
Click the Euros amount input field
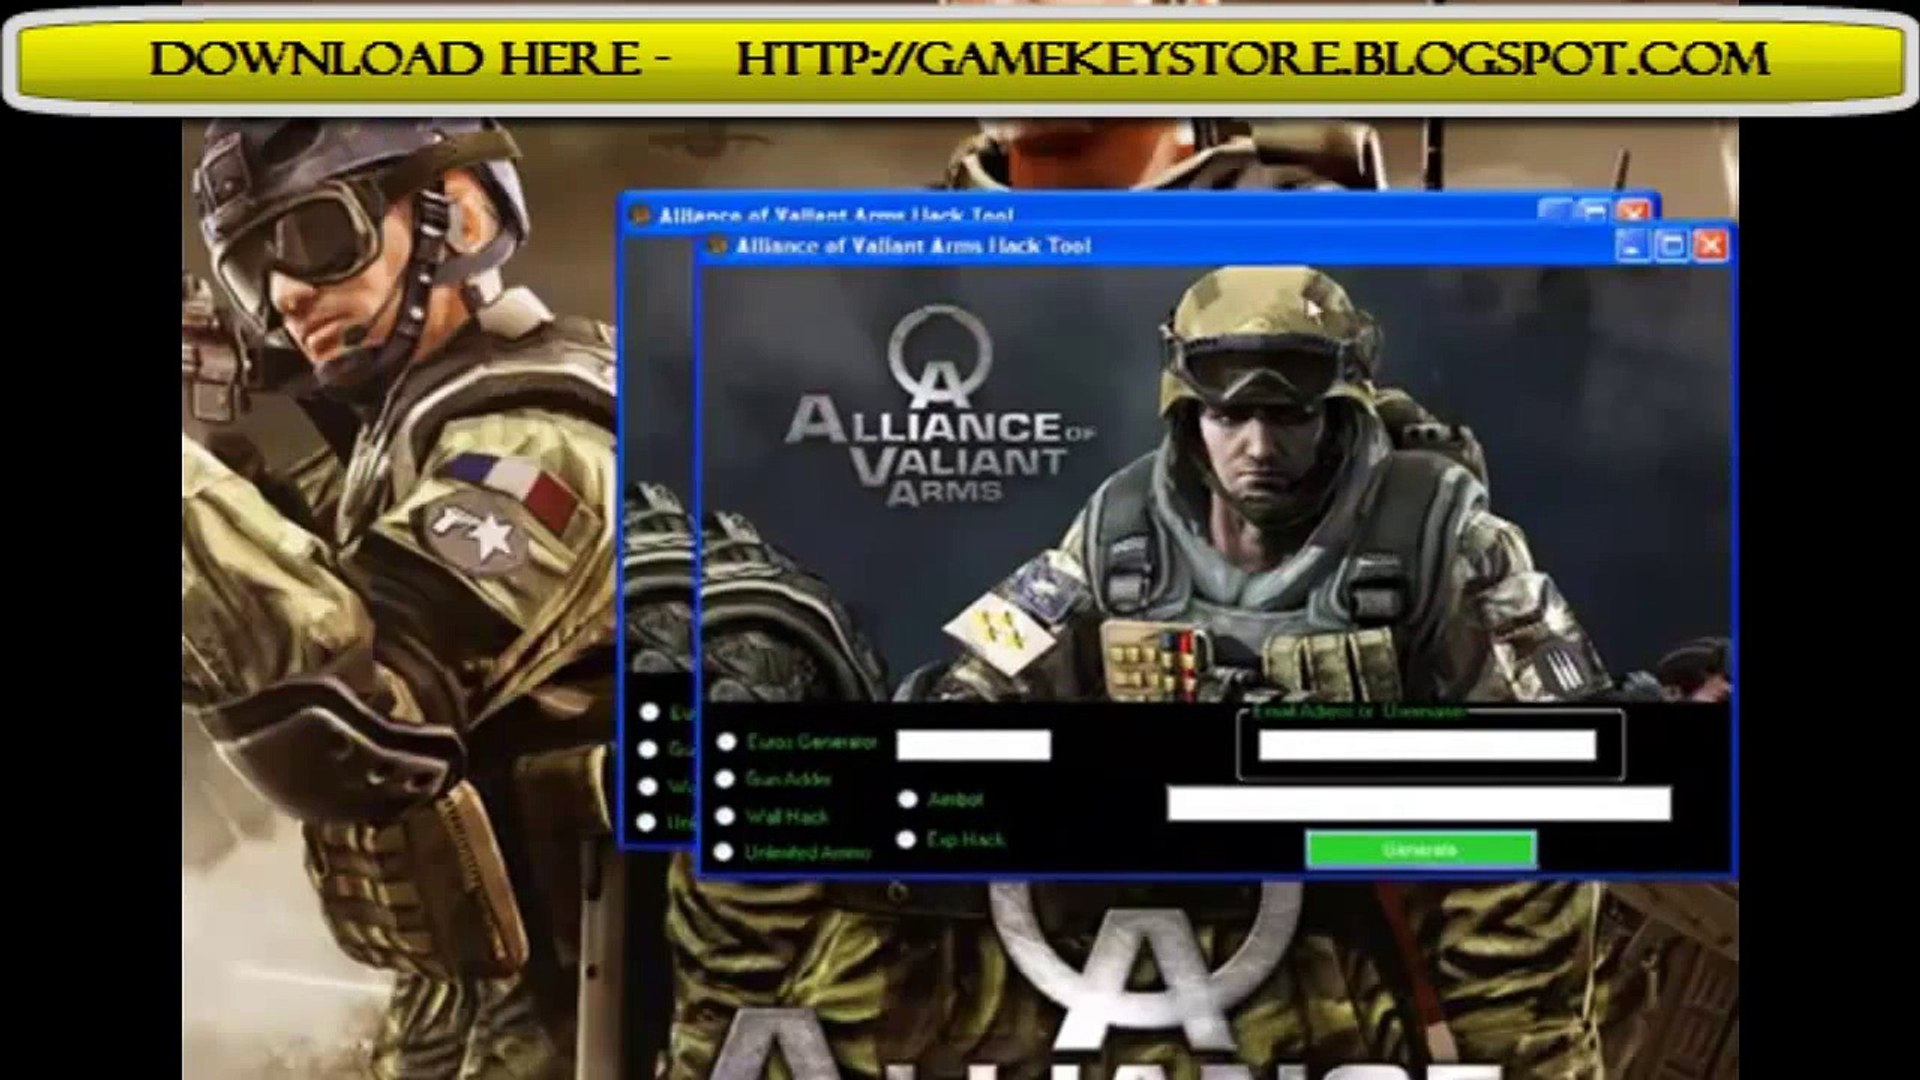pos(974,745)
